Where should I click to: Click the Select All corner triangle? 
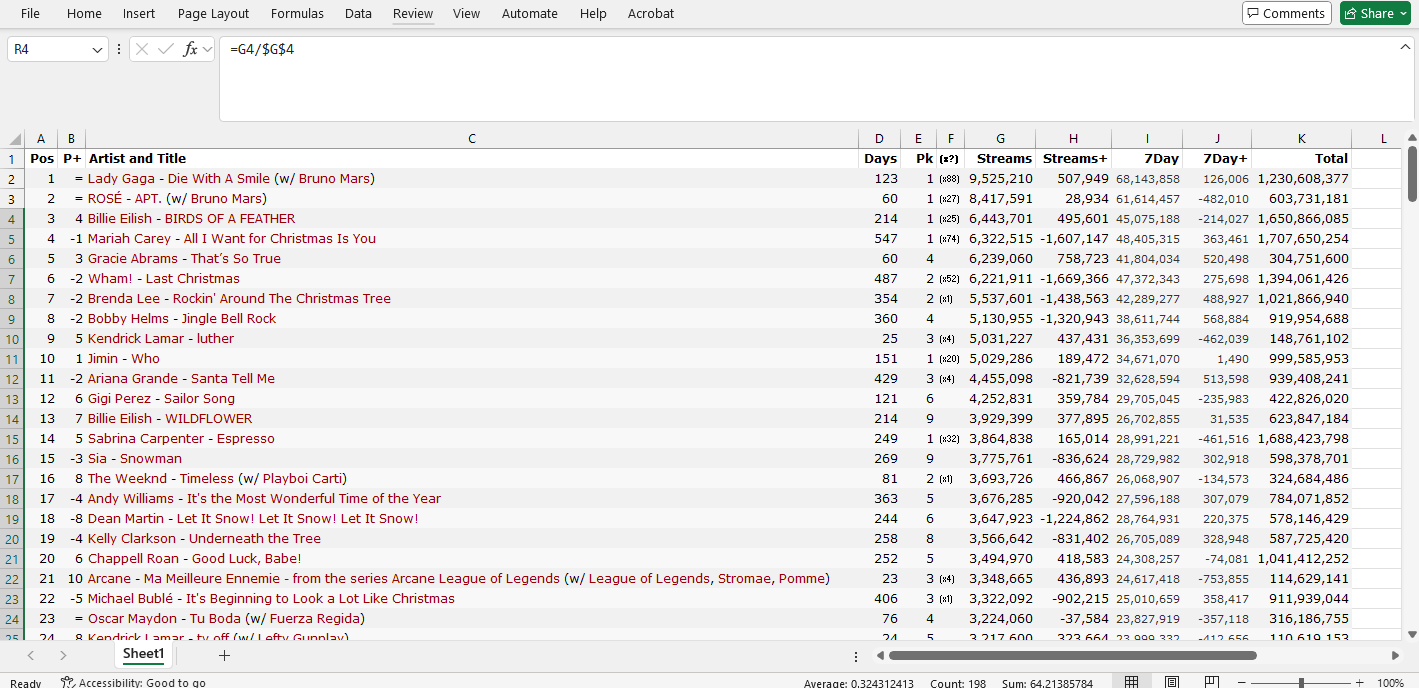(15, 139)
